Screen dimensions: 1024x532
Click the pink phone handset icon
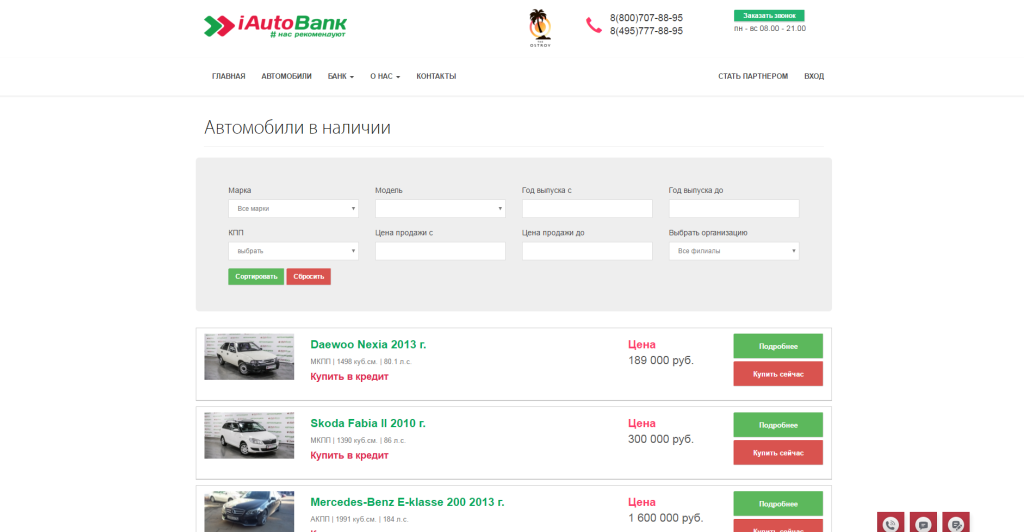594,25
